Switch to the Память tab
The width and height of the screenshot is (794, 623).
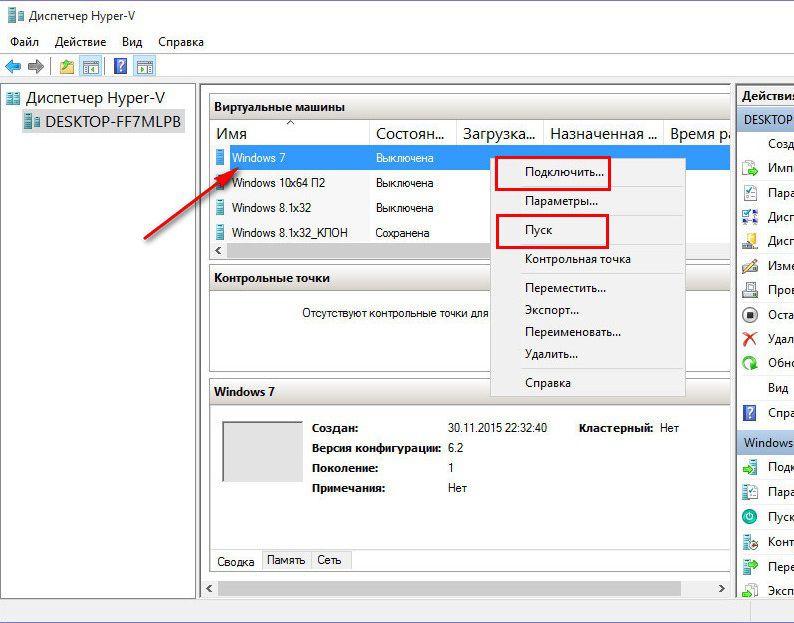point(286,561)
